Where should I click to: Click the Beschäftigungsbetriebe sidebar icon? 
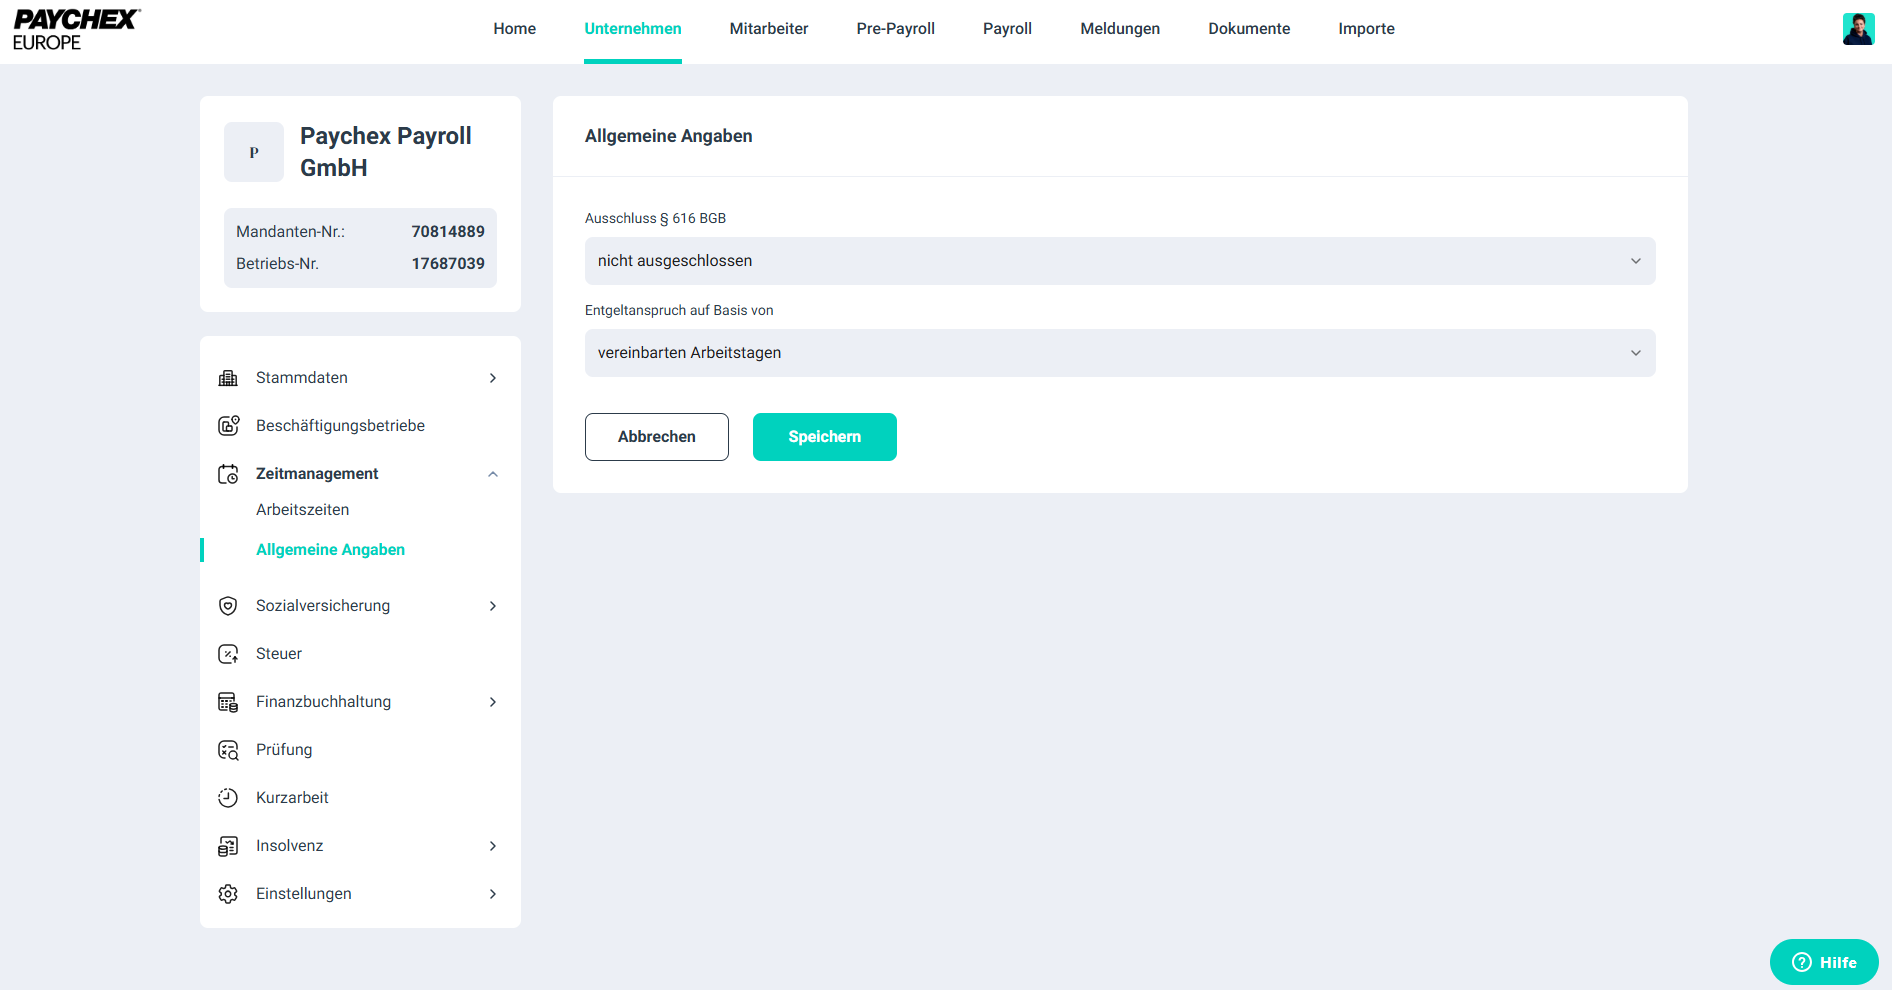tap(228, 426)
